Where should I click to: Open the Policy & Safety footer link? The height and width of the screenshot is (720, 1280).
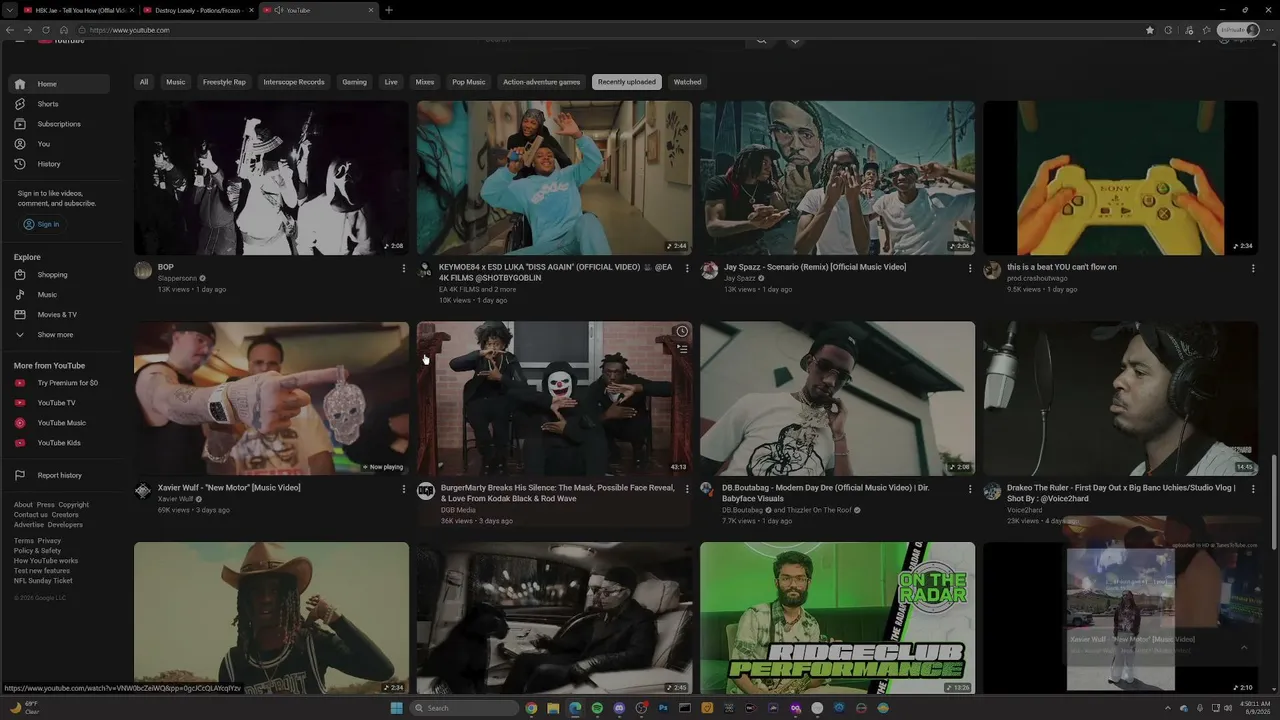[37, 551]
